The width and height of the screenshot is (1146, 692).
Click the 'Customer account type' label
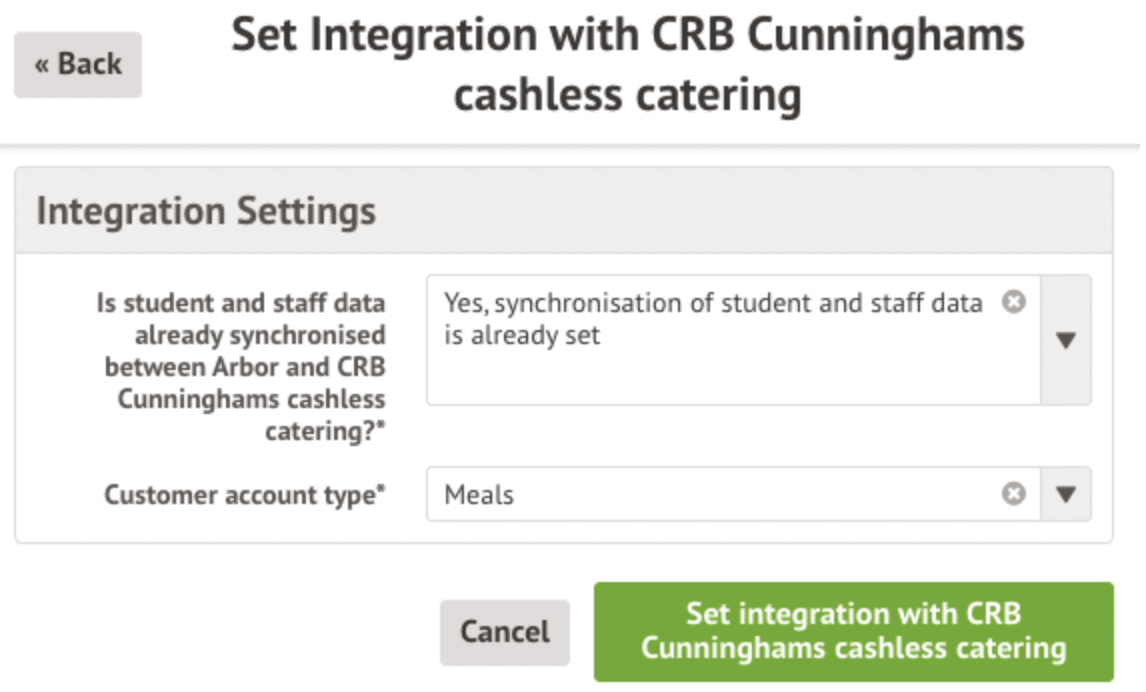click(240, 494)
